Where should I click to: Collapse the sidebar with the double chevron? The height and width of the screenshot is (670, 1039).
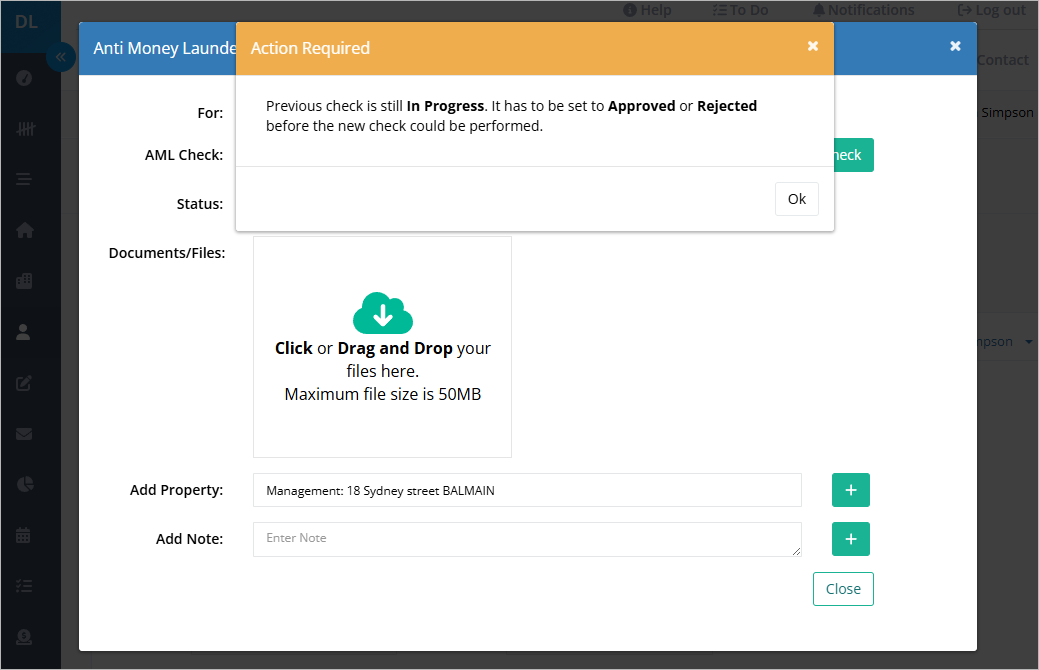[60, 58]
